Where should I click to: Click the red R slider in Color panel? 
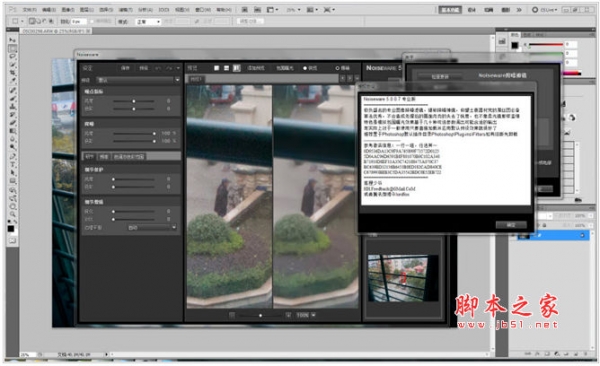point(545,44)
